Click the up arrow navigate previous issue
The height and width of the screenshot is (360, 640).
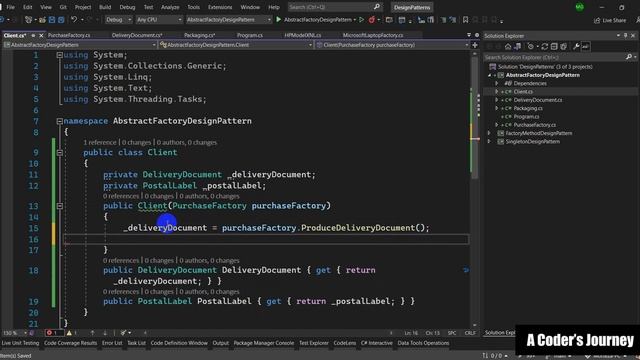coord(92,333)
